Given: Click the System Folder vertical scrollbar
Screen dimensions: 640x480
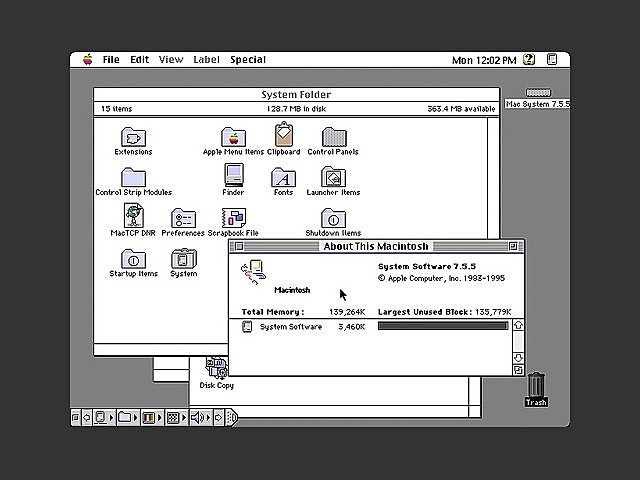Looking at the screenshot, I should [x=493, y=178].
